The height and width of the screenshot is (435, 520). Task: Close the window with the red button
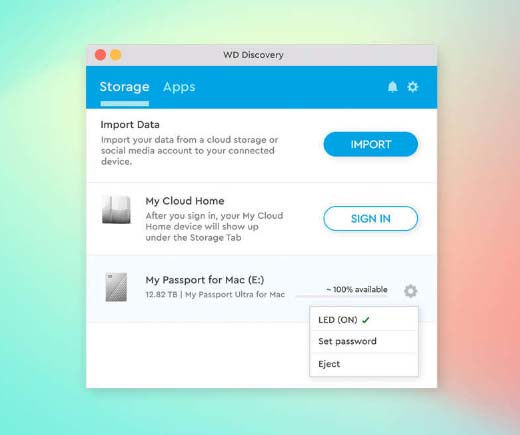point(100,55)
